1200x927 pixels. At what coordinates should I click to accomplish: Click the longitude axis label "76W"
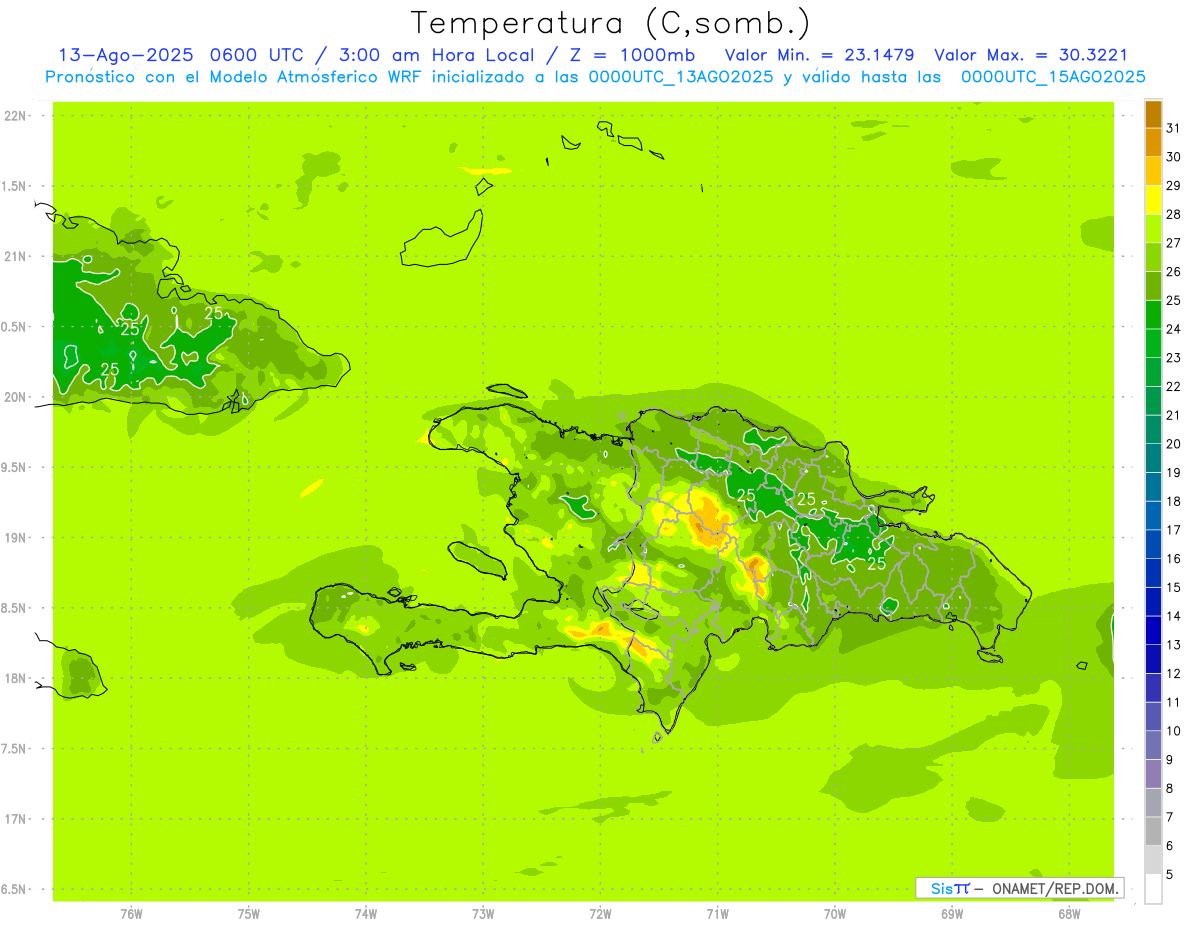tap(131, 913)
